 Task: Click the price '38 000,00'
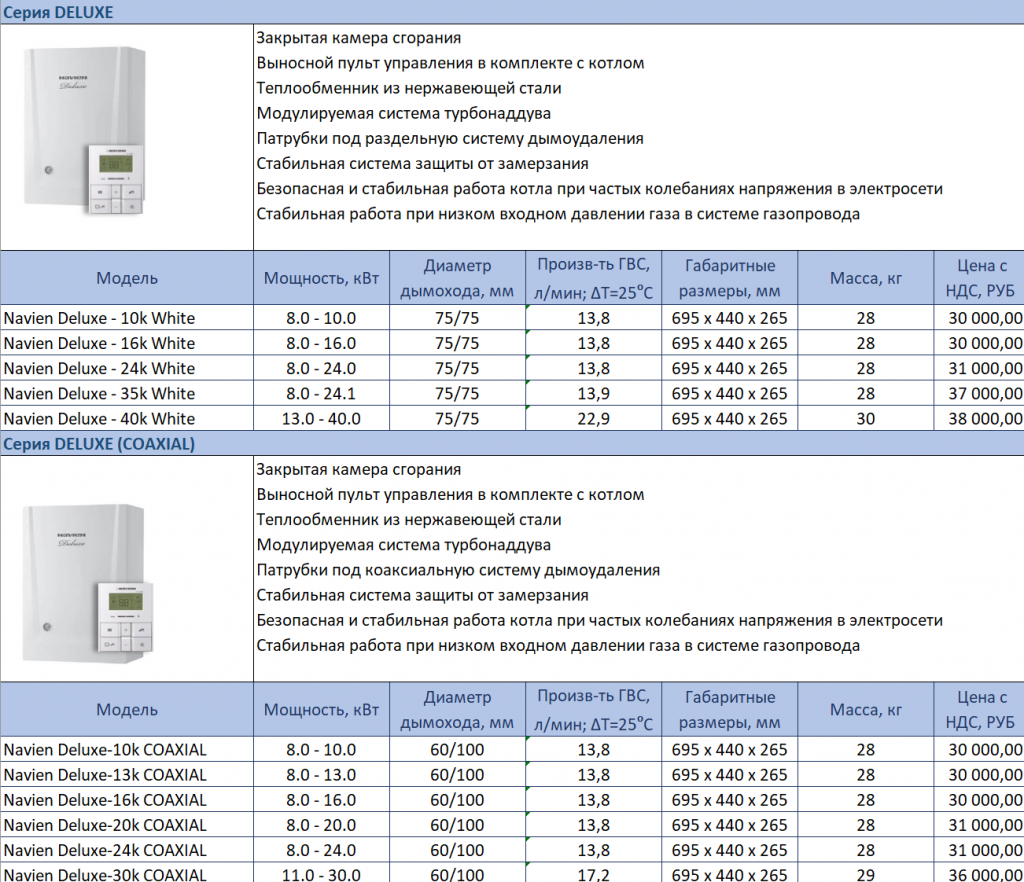coord(985,418)
